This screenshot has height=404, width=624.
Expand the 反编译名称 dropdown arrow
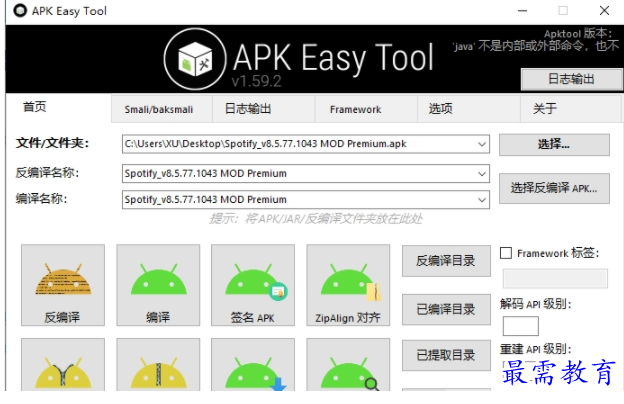(482, 174)
